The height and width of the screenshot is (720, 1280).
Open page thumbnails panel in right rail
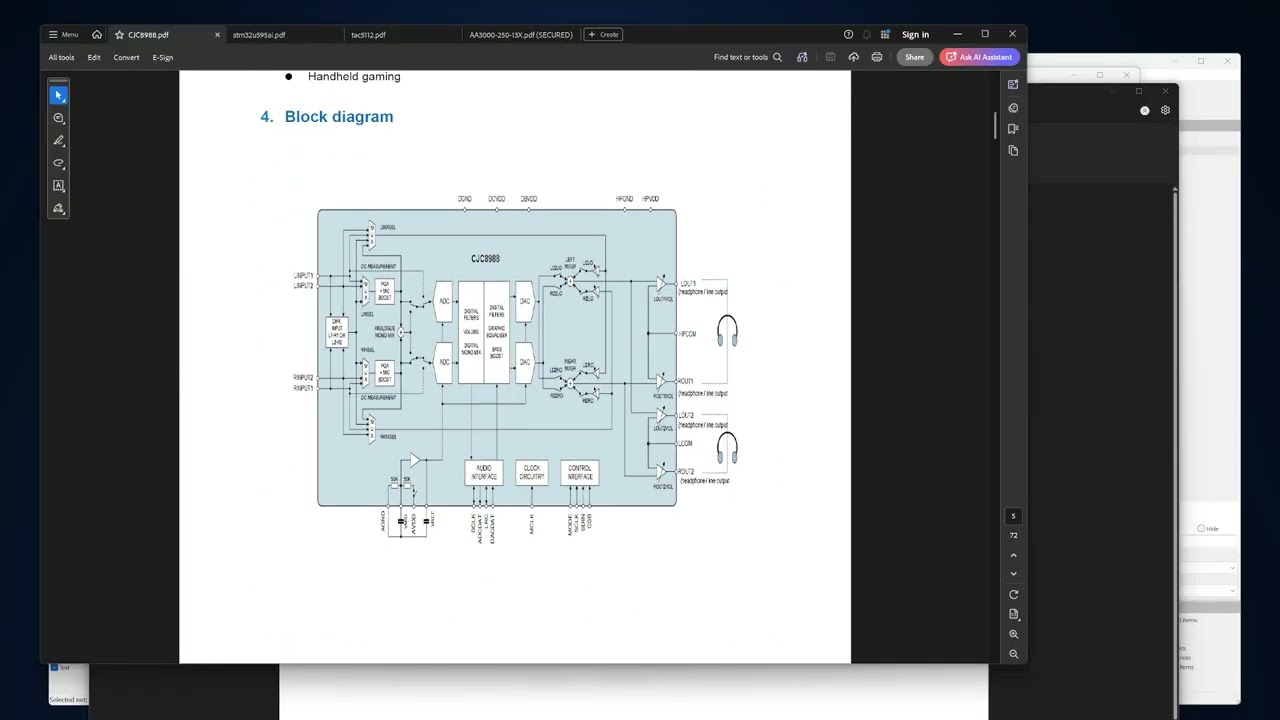click(1013, 151)
